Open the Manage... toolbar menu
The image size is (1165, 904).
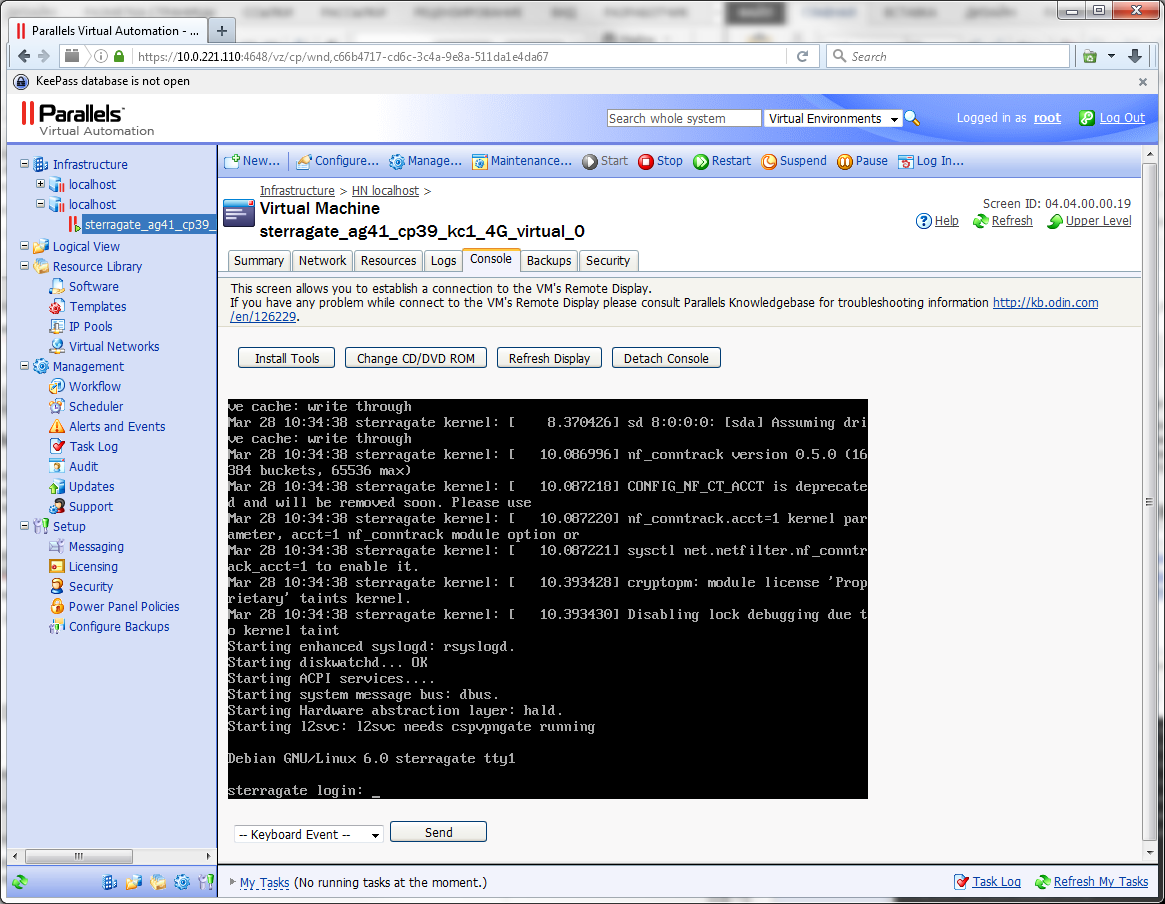[425, 161]
